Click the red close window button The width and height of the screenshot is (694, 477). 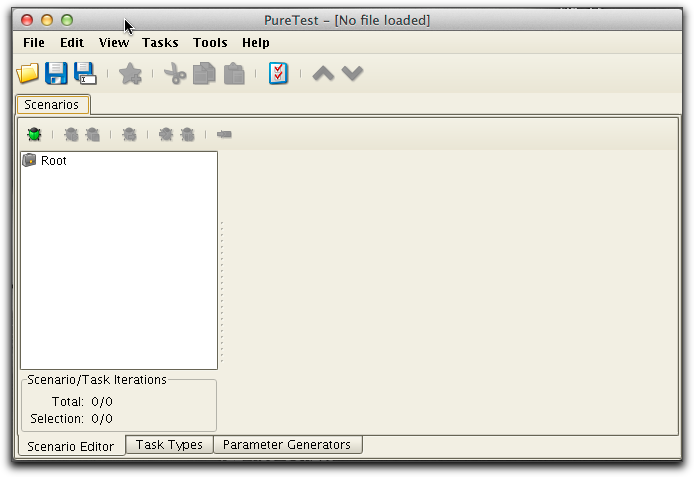coord(27,20)
